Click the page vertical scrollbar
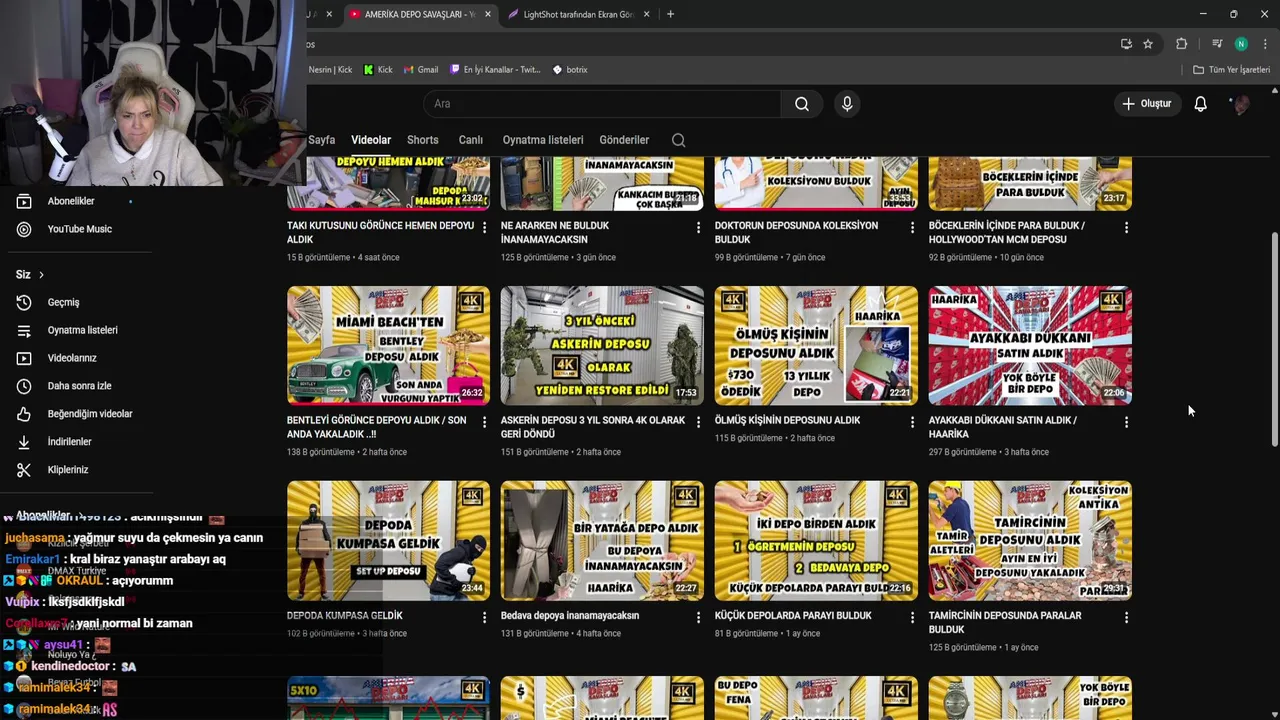Viewport: 1280px width, 720px height. pyautogui.click(x=1274, y=340)
